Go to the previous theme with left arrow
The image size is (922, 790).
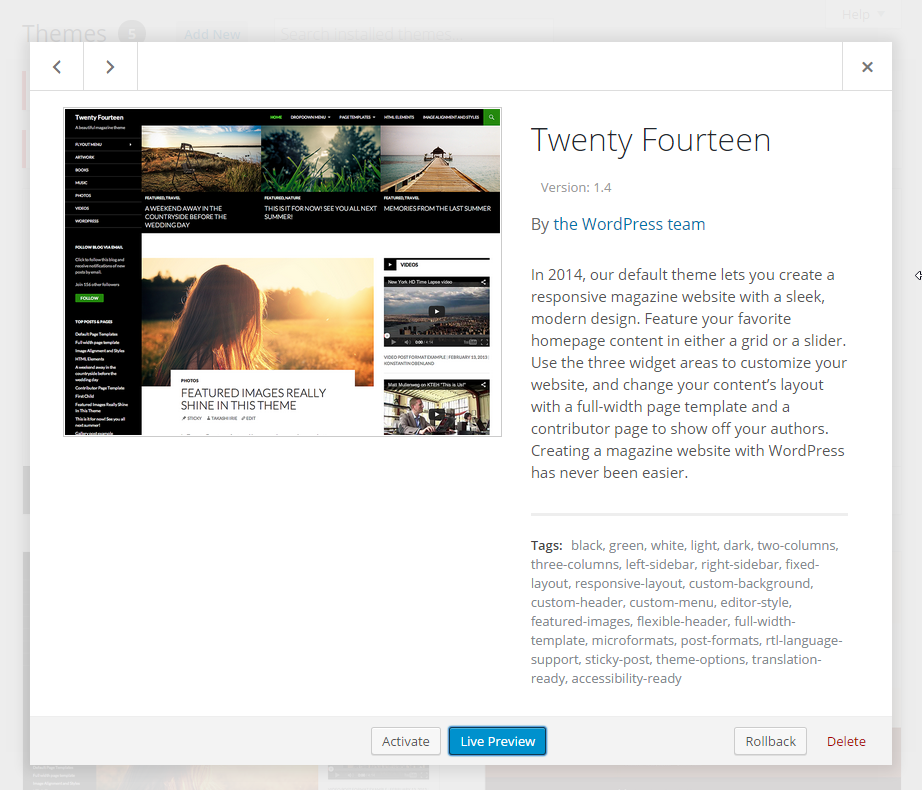pos(57,67)
